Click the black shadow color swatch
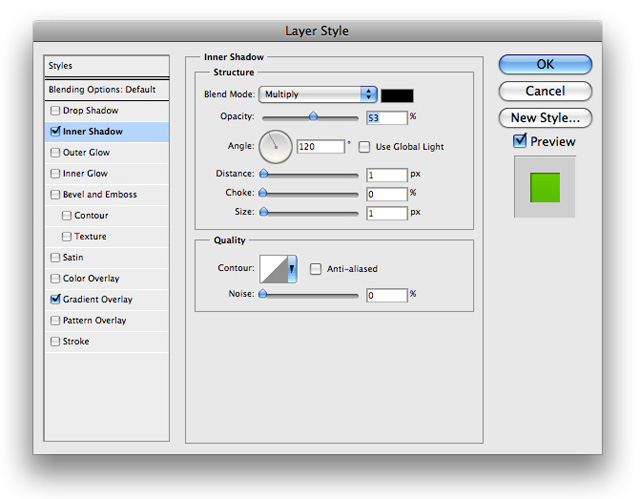640x499 pixels. [x=397, y=95]
